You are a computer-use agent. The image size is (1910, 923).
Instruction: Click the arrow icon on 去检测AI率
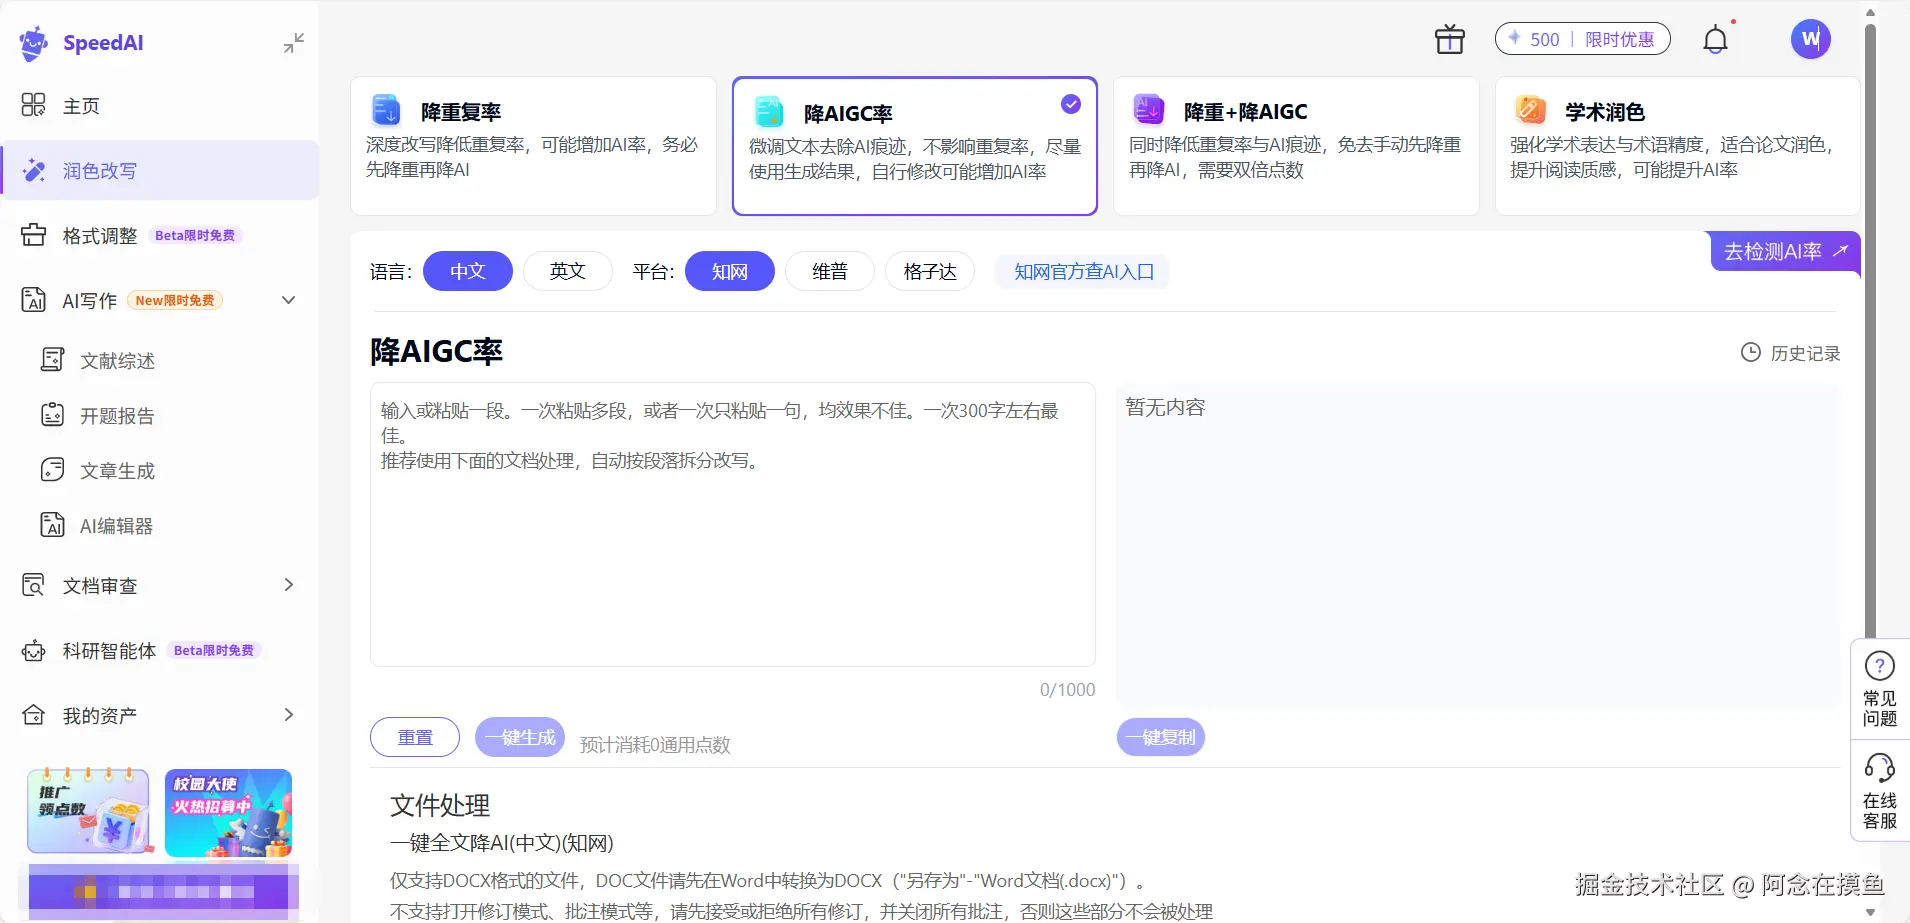click(x=1840, y=251)
